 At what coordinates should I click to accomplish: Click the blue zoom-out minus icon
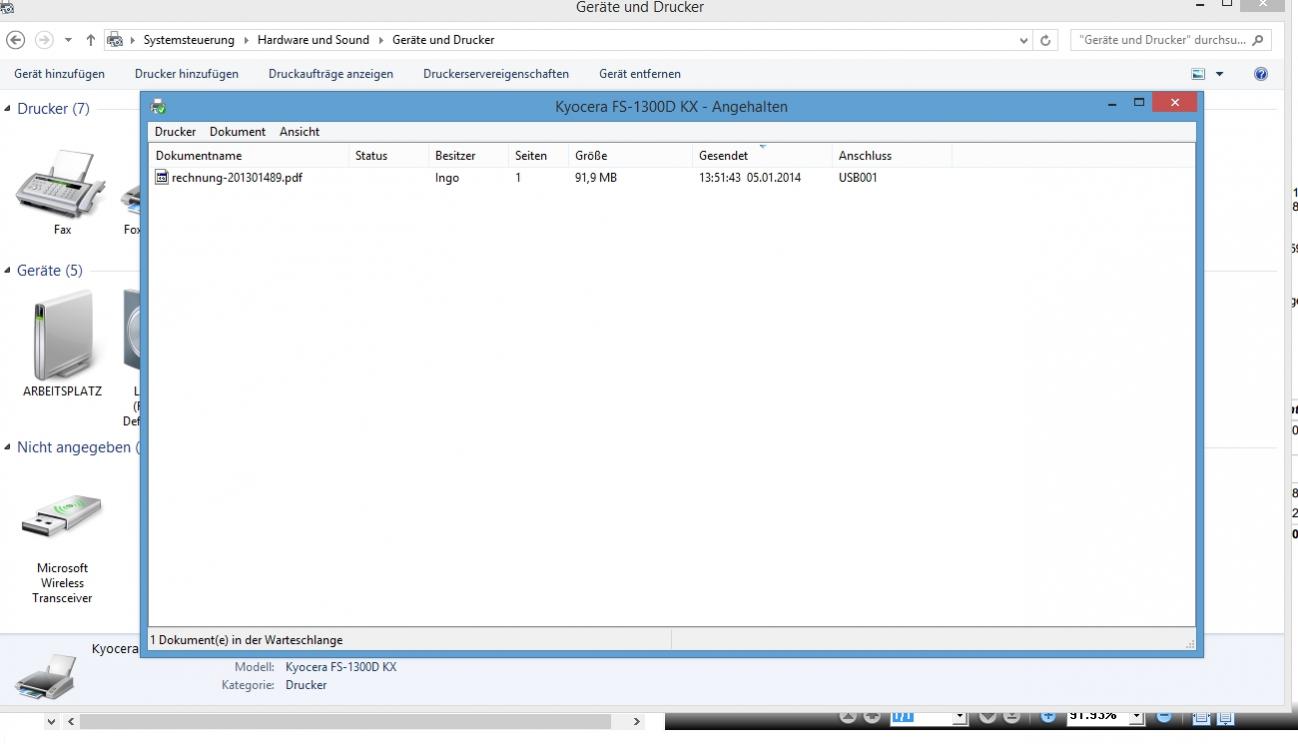pos(1165,717)
